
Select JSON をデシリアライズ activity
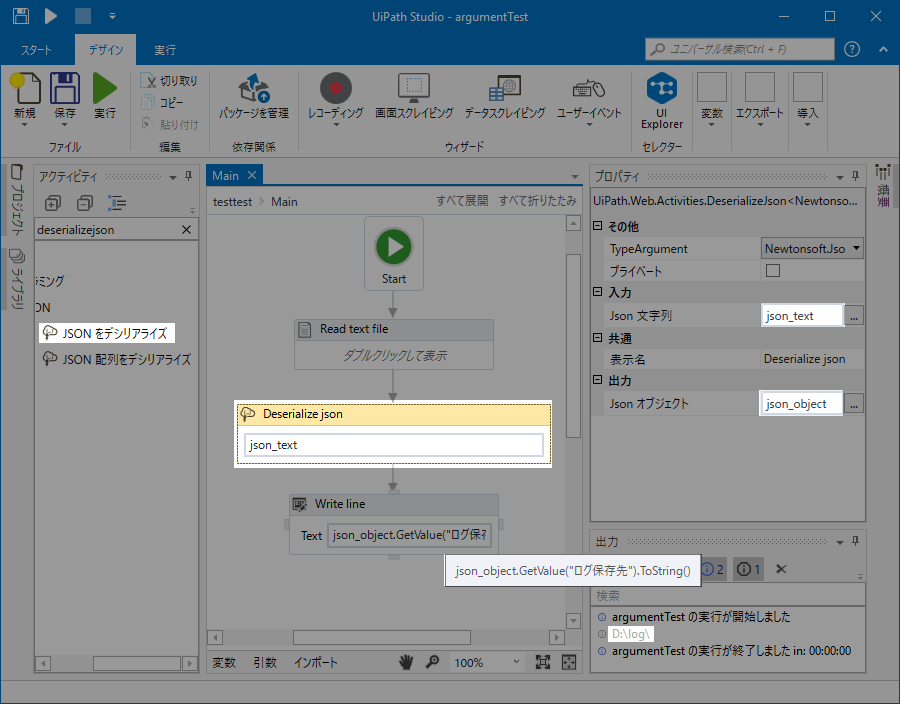(107, 333)
